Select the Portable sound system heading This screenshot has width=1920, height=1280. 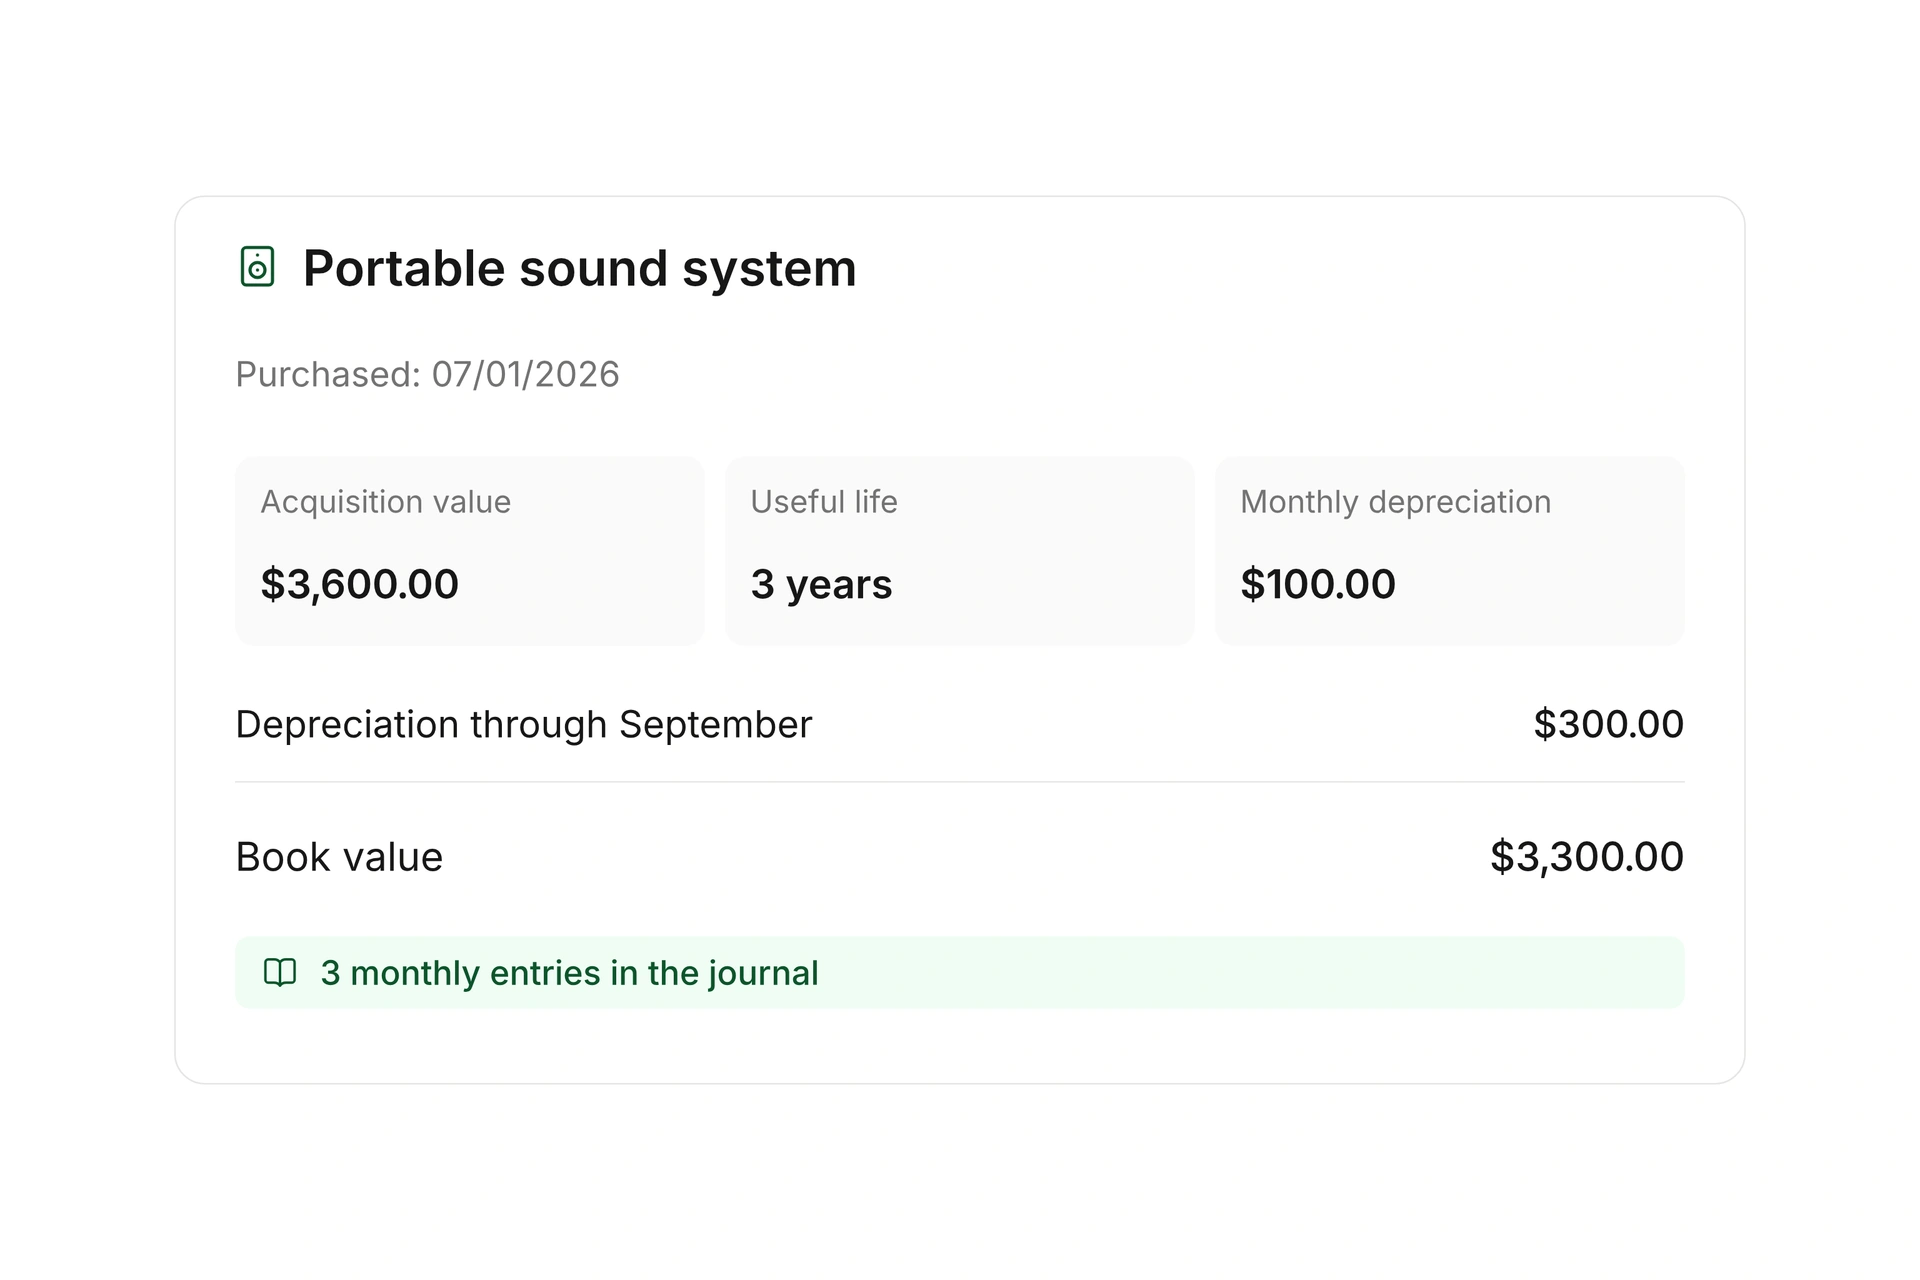point(580,268)
